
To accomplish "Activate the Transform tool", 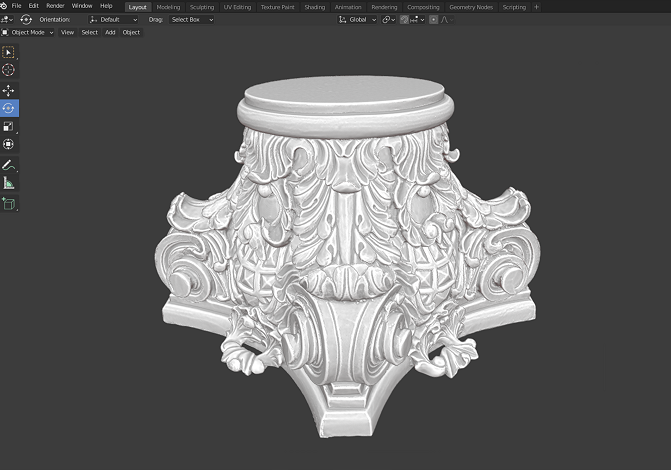I will click(9, 144).
